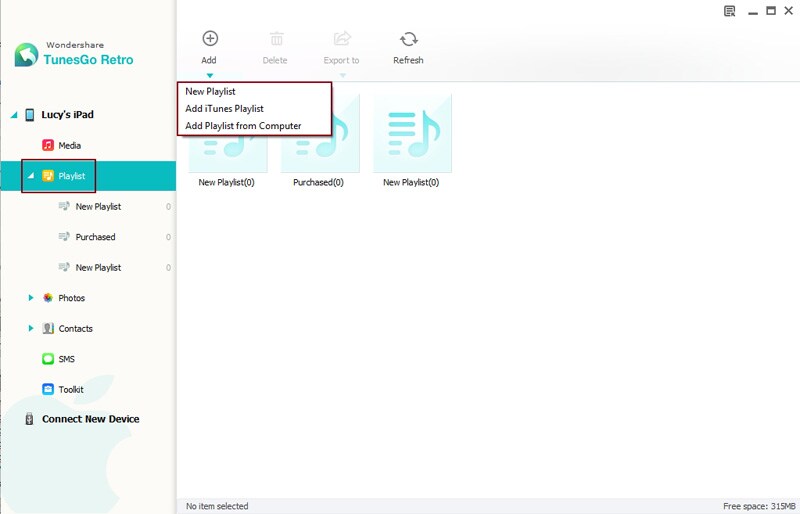The height and width of the screenshot is (514, 800).
Task: Click Connect New Device text
Action: [90, 419]
